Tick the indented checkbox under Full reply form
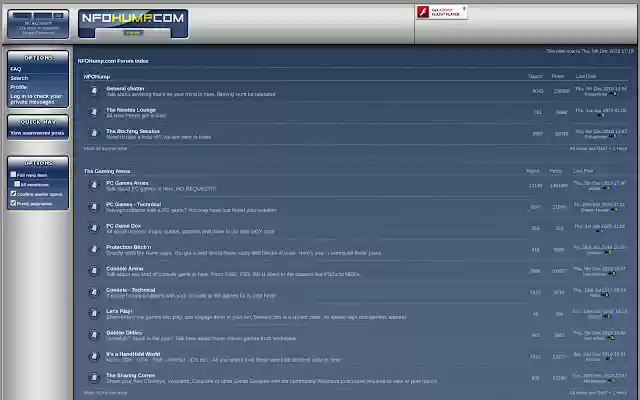Viewport: 640px width, 400px height. [x=17, y=184]
